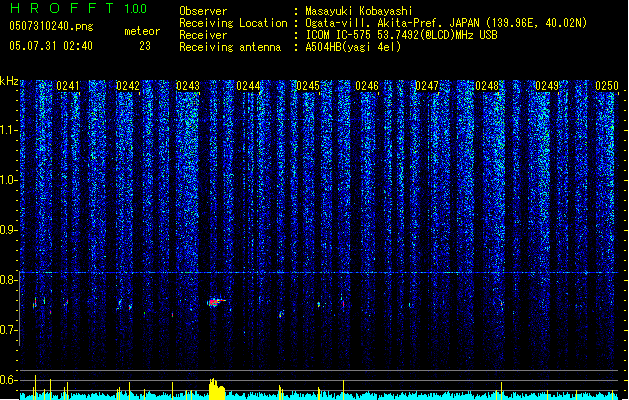Click the bright red meteor echo after 0243

[x=215, y=303]
